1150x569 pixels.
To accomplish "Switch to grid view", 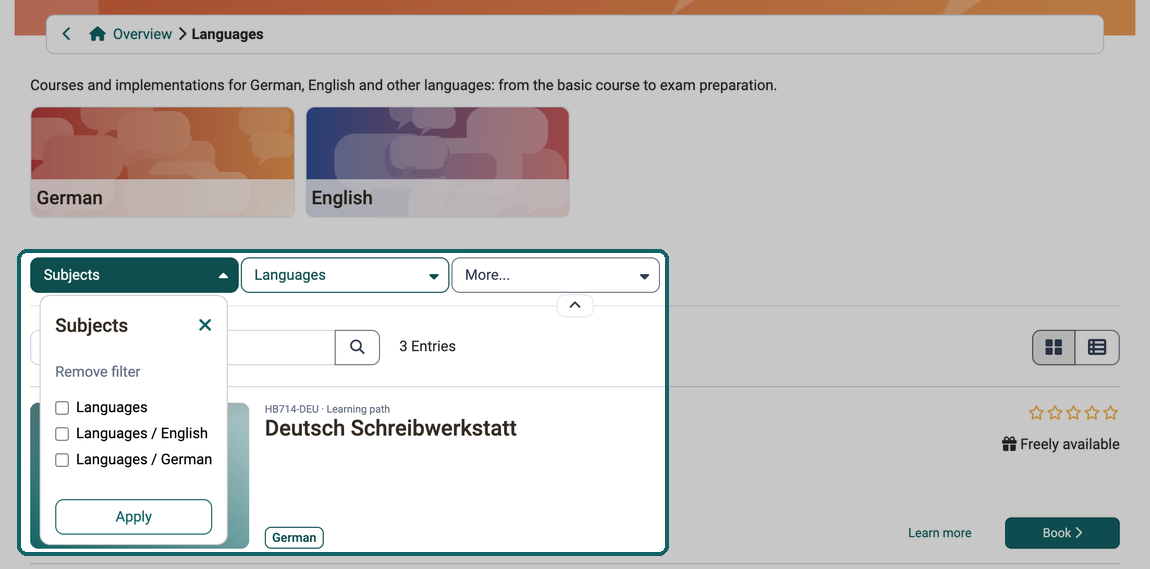I will [1054, 348].
